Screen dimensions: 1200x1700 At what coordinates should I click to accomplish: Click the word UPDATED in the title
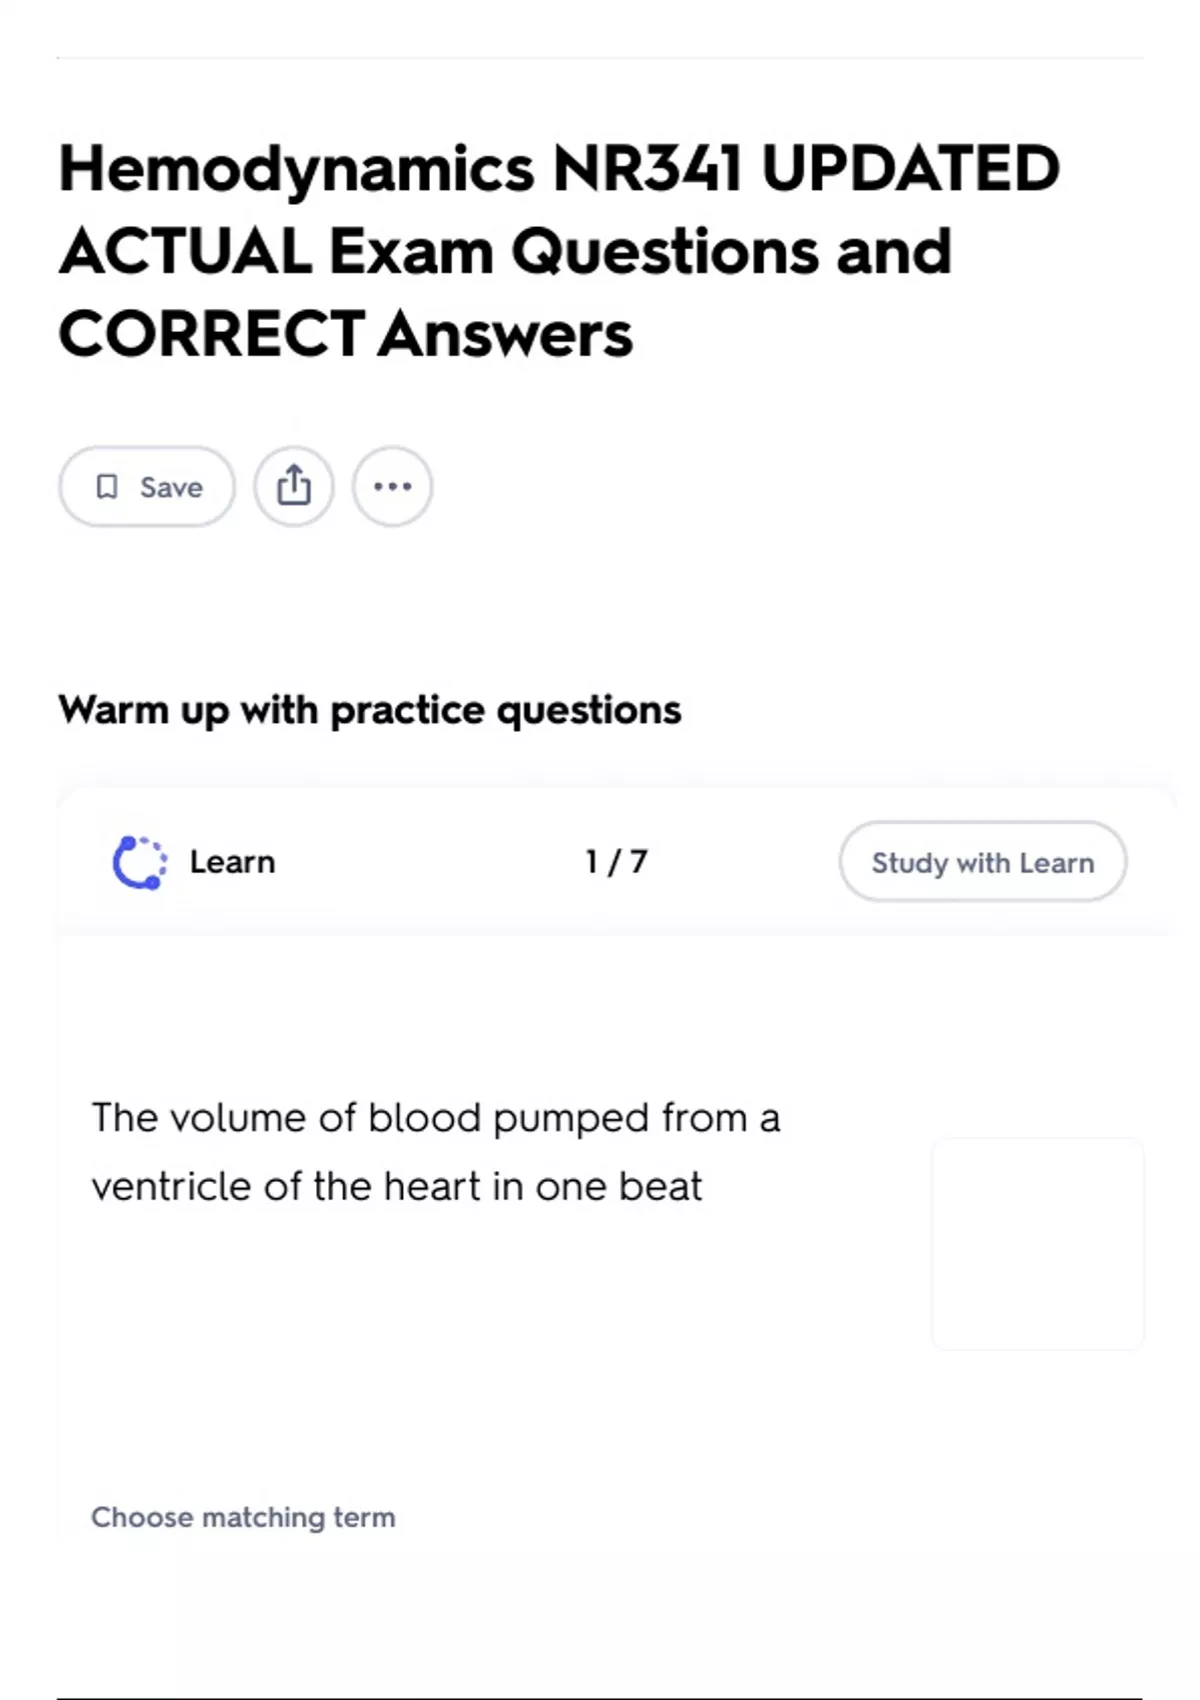(909, 168)
